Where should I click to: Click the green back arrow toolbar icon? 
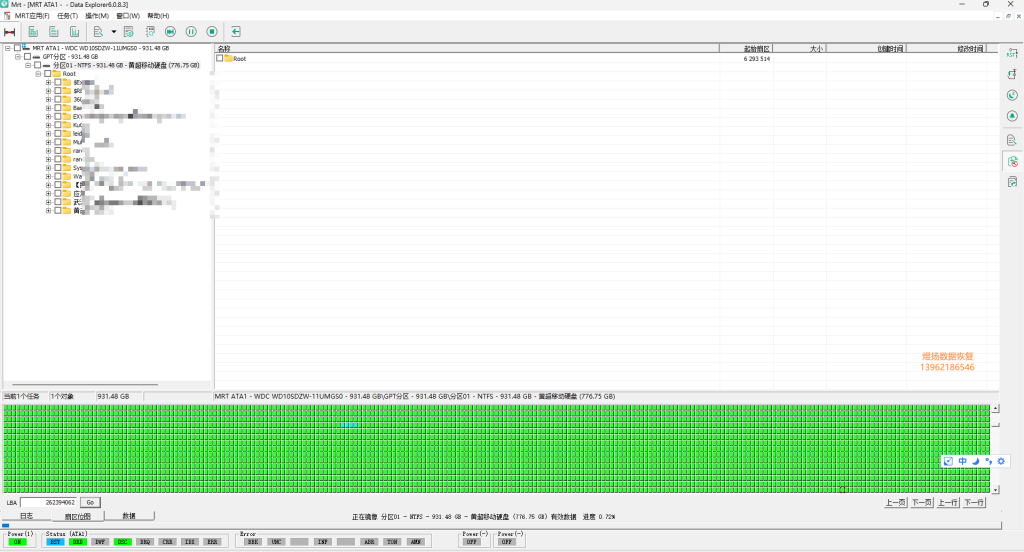pos(236,32)
